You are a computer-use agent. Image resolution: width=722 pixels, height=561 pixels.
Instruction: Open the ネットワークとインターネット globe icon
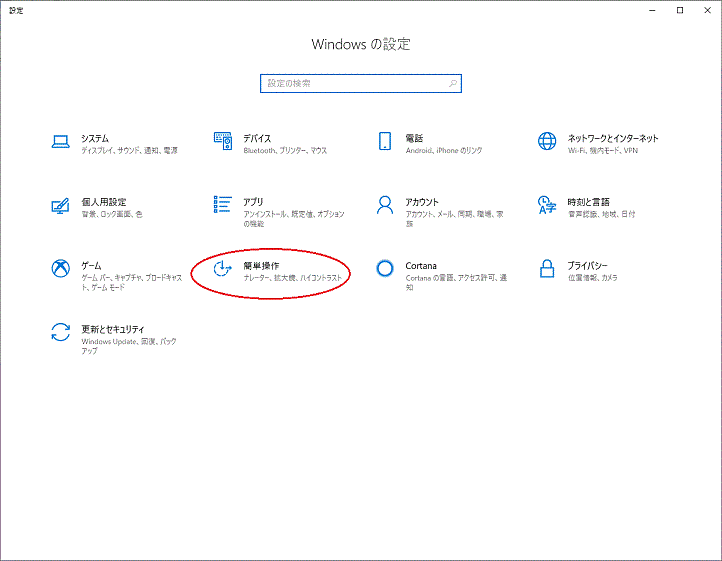pyautogui.click(x=547, y=141)
